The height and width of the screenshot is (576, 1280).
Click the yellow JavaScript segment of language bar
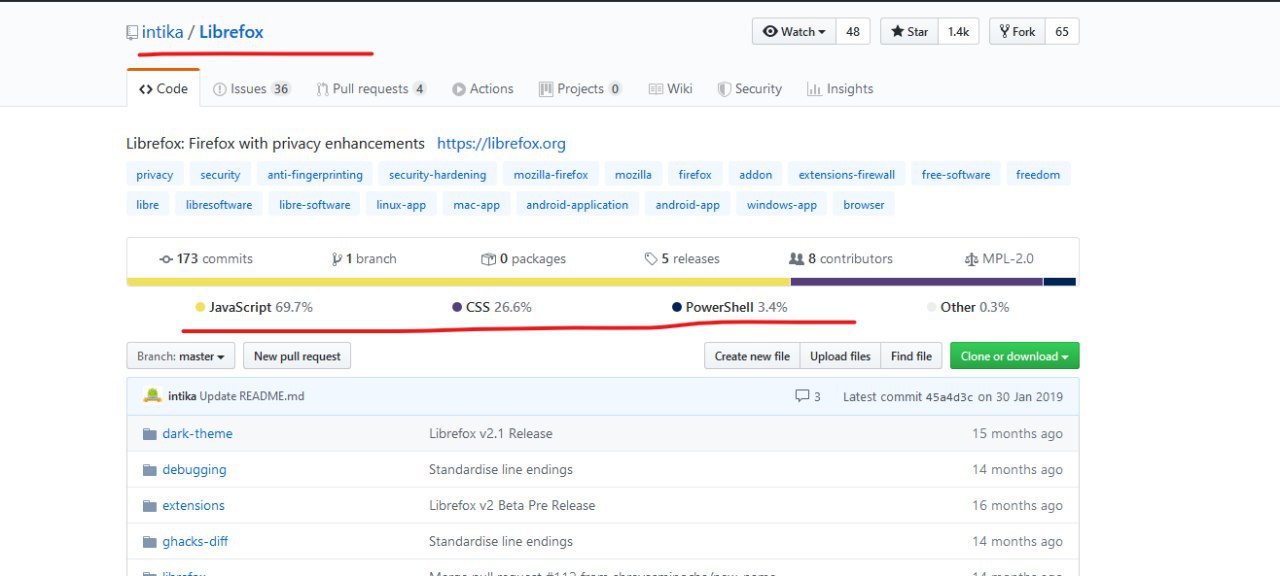(x=458, y=282)
